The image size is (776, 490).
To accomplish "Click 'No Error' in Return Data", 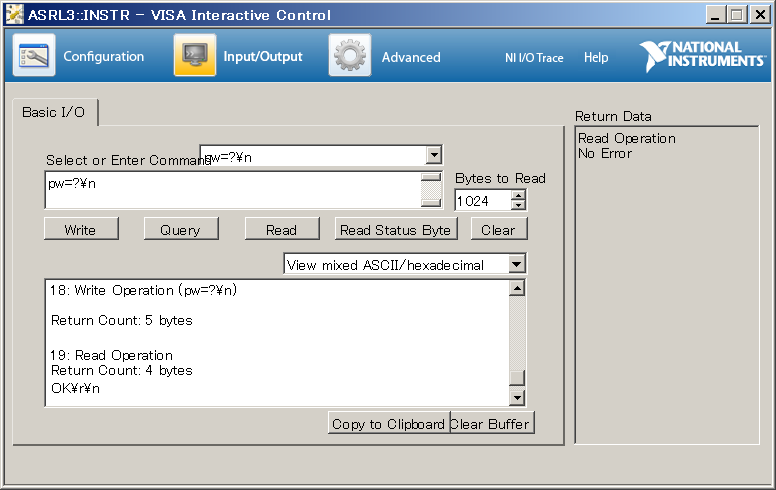I will point(605,153).
